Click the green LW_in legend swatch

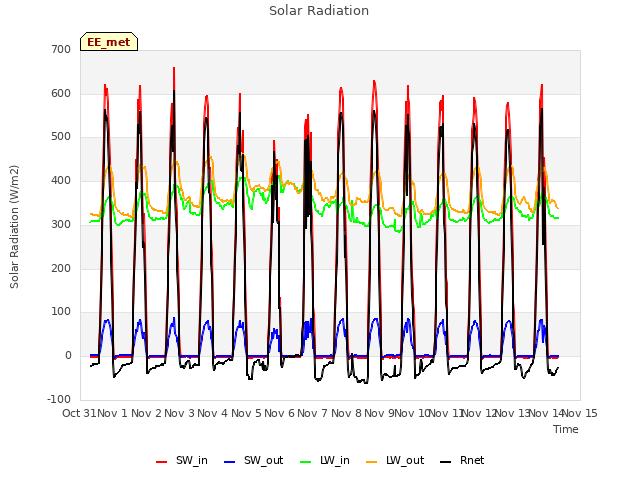pos(306,462)
